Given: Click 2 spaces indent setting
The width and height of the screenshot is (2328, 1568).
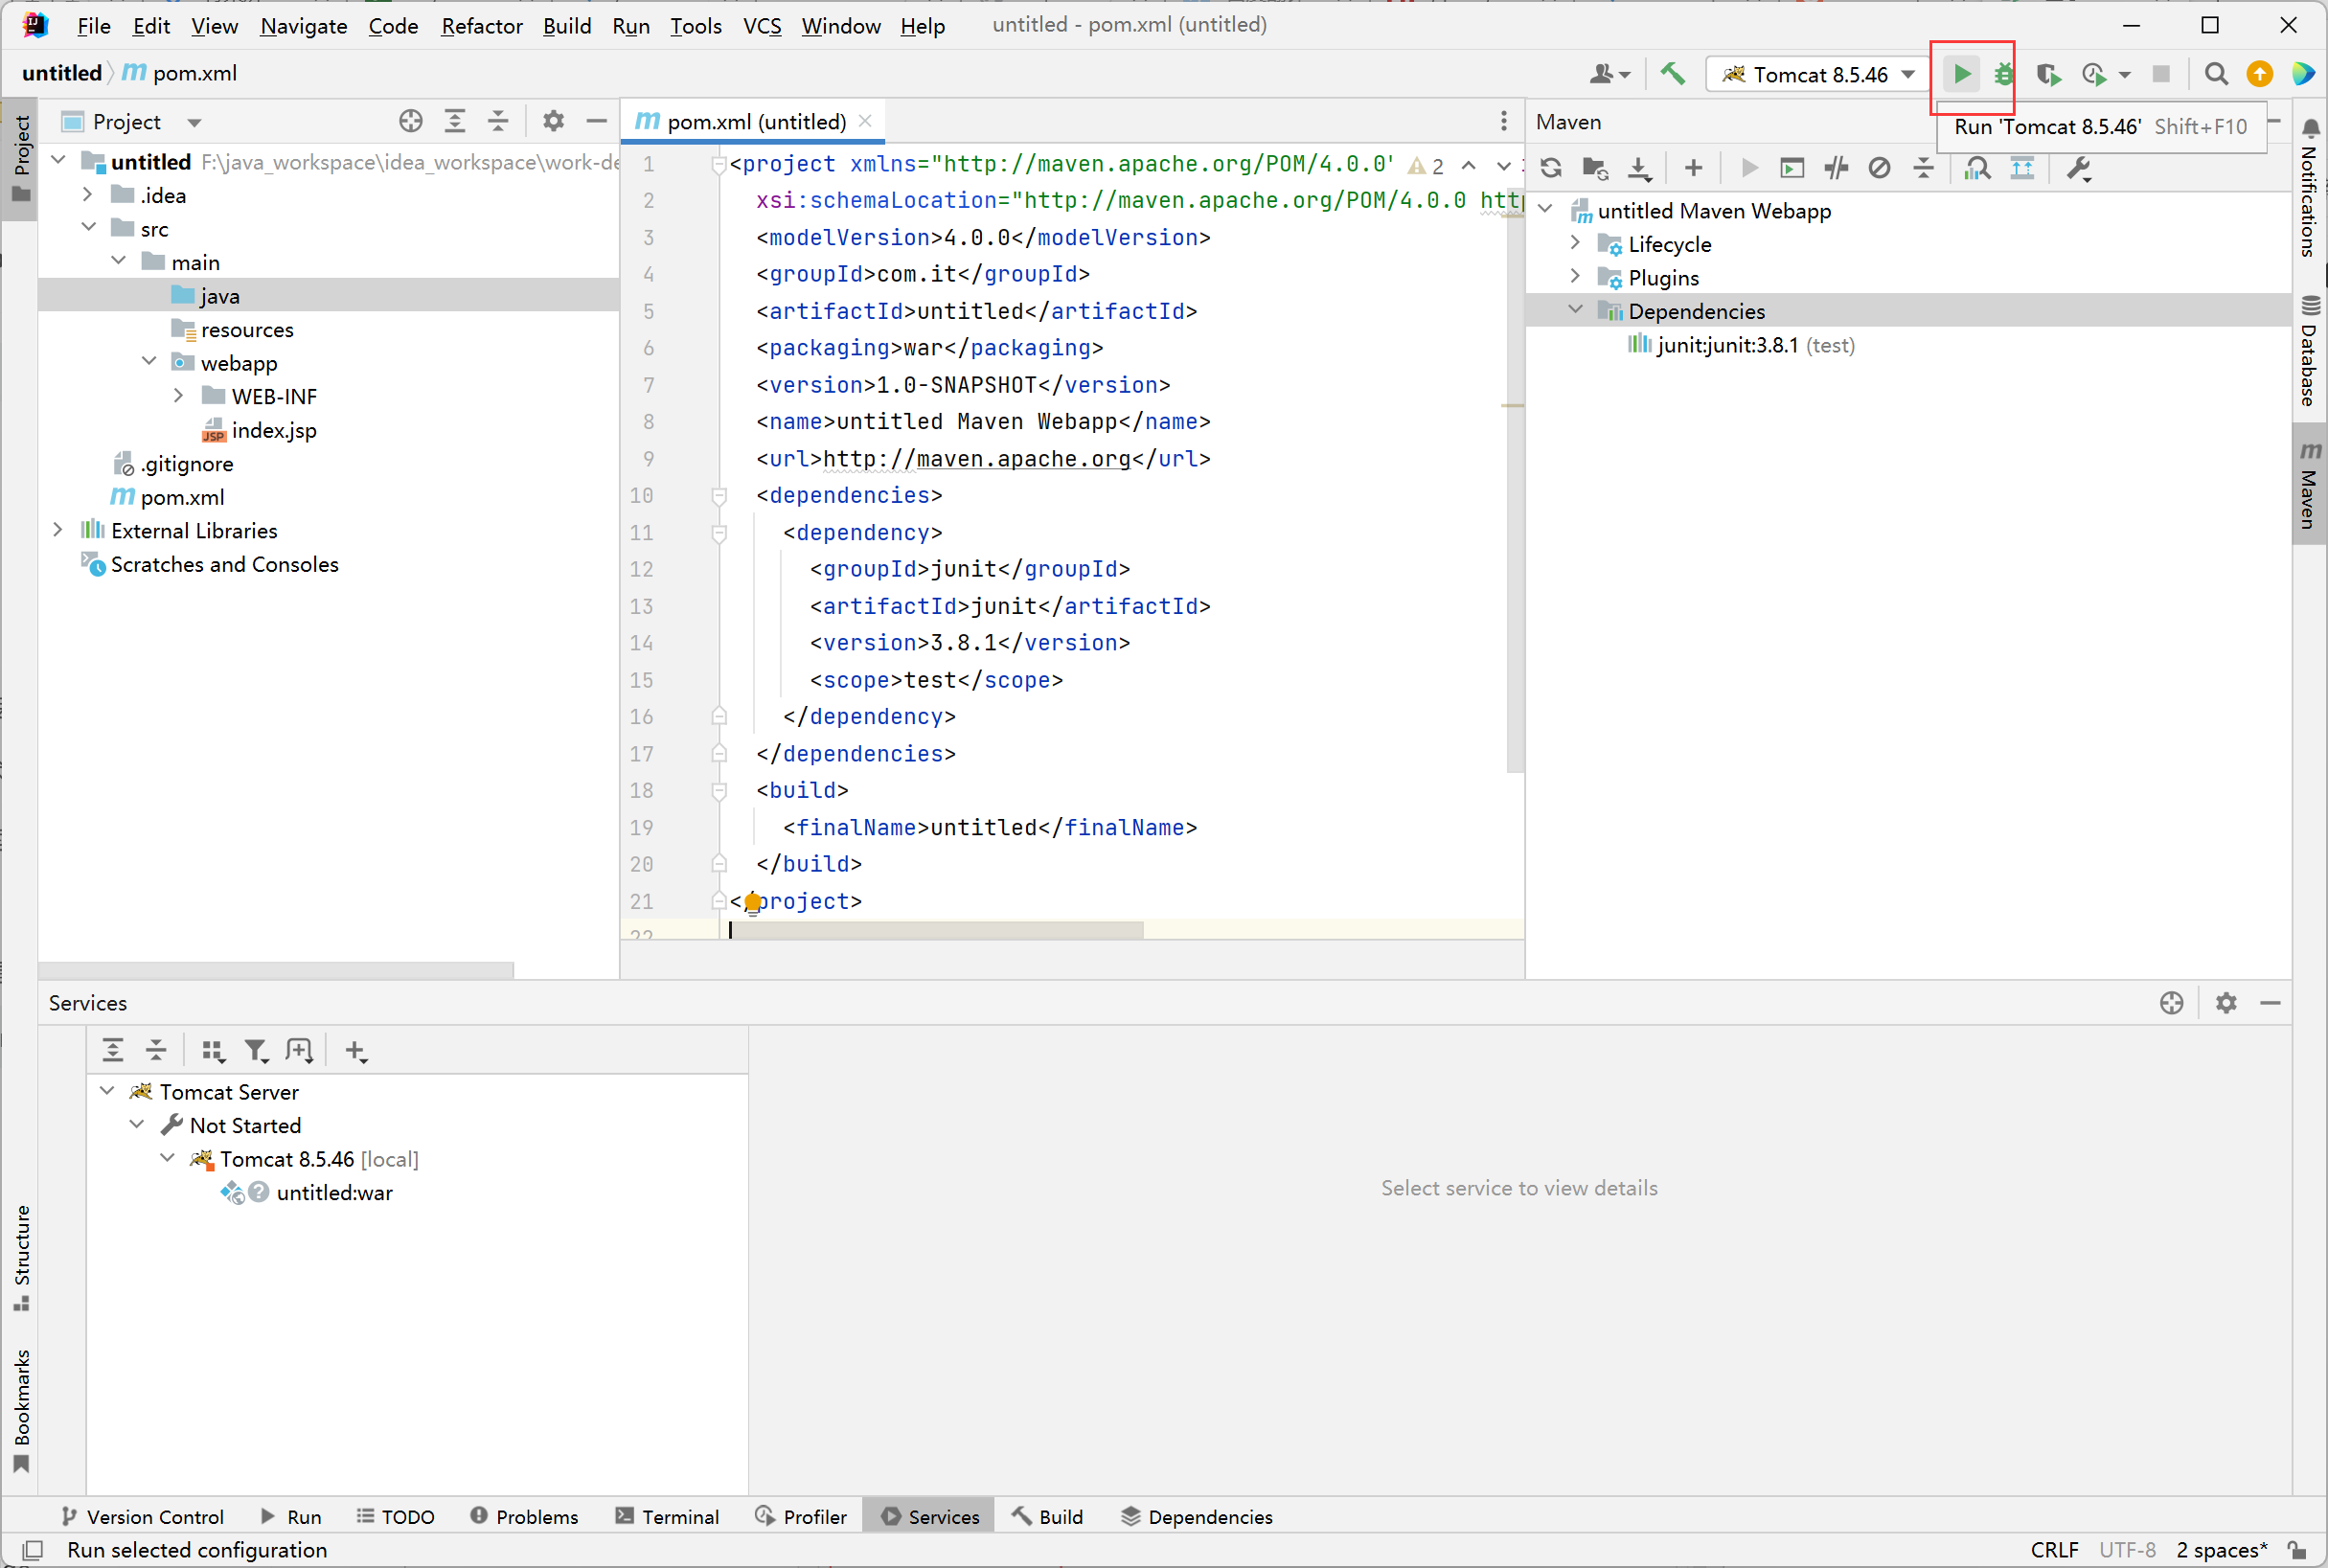Looking at the screenshot, I should (2221, 1550).
